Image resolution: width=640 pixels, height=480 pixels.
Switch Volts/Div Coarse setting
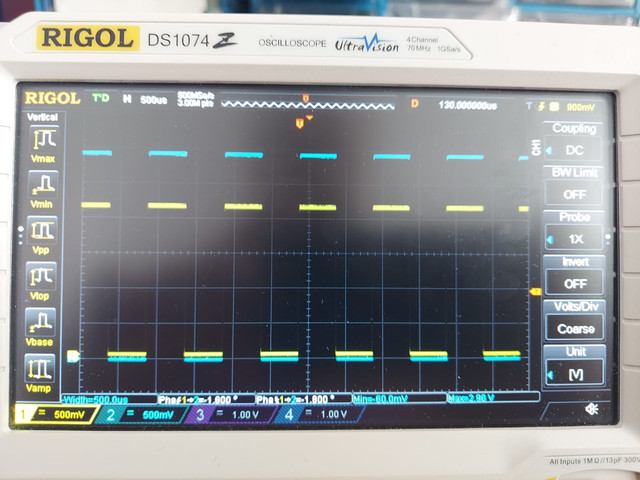[x=576, y=321]
